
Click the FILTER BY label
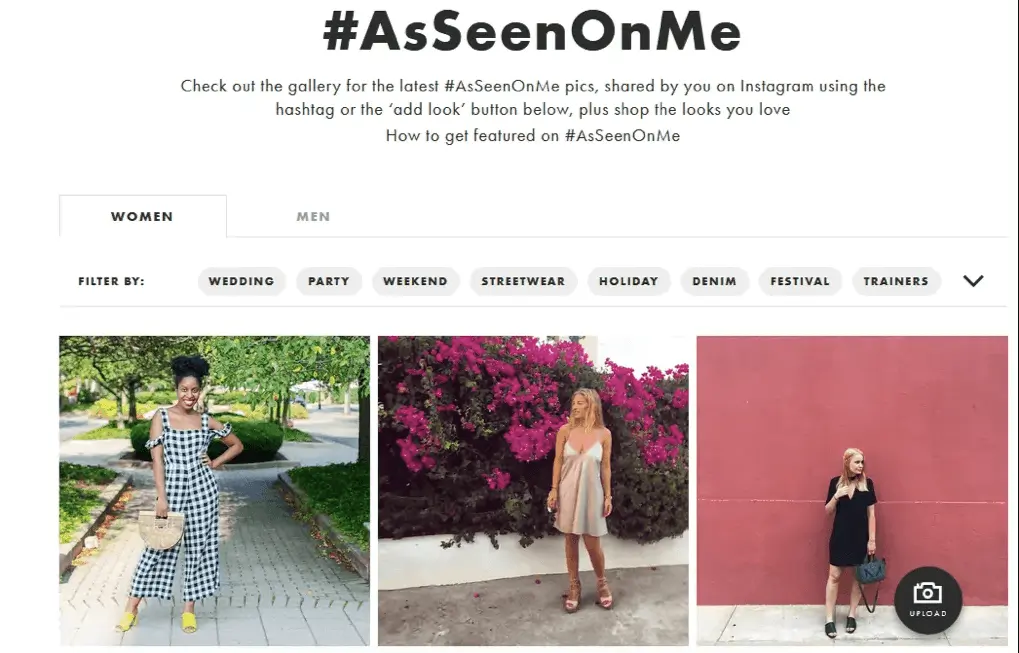110,281
